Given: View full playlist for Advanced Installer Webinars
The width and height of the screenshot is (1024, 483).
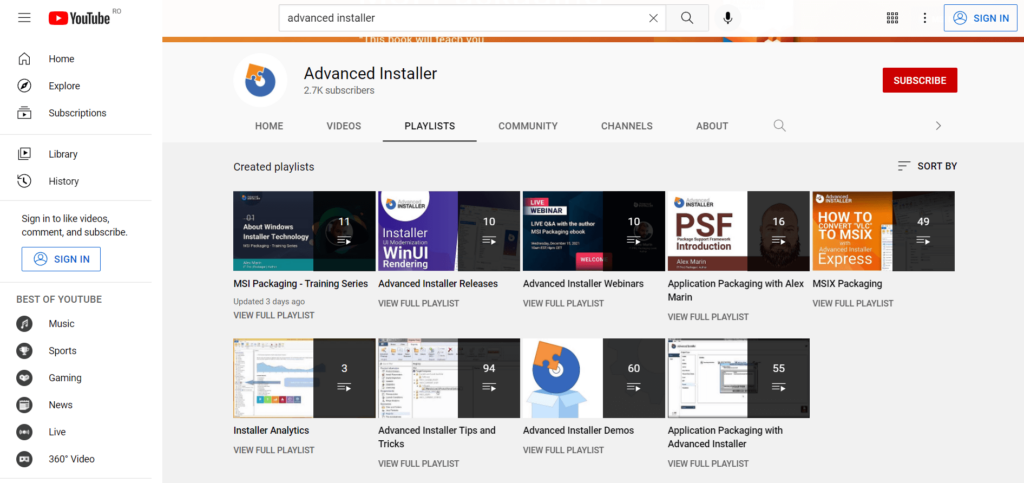Looking at the screenshot, I should click(x=564, y=304).
